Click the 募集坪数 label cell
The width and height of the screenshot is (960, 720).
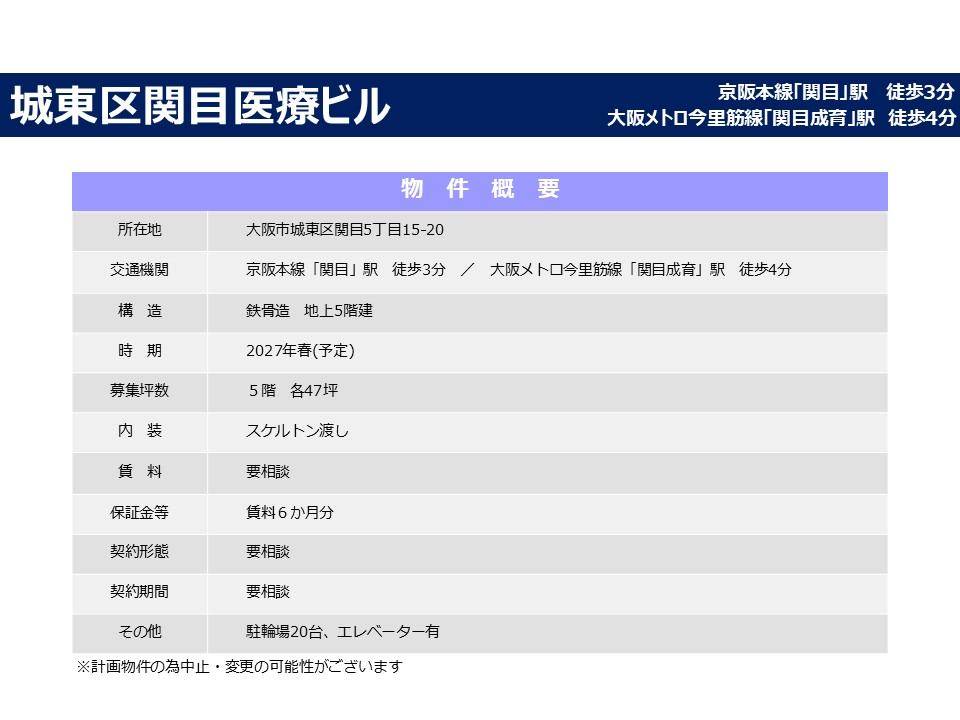139,391
